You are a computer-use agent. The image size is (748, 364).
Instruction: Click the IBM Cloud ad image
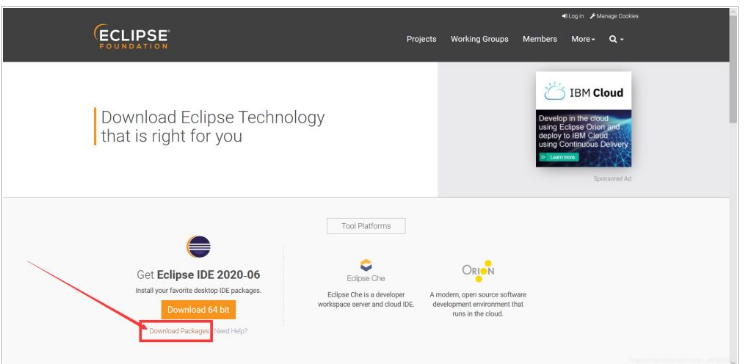583,119
